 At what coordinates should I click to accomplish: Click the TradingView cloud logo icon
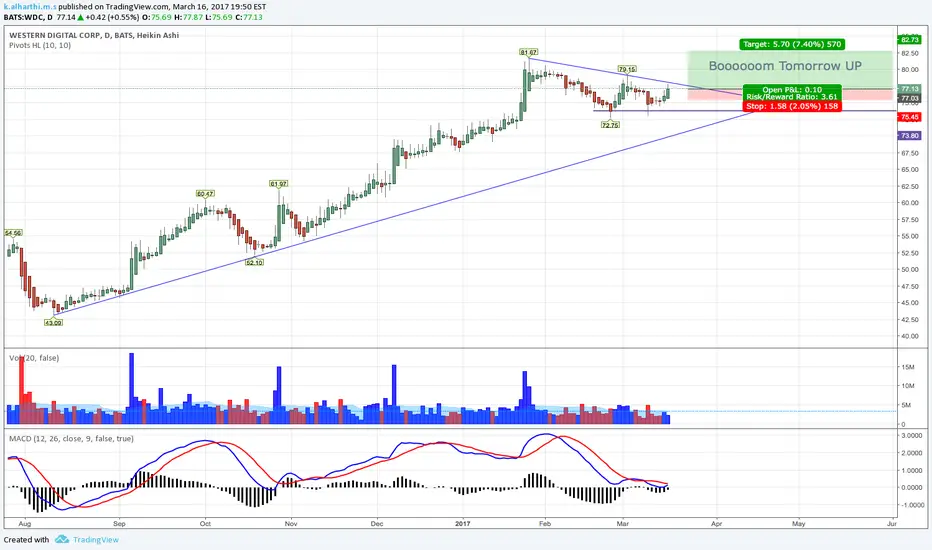click(x=62, y=539)
